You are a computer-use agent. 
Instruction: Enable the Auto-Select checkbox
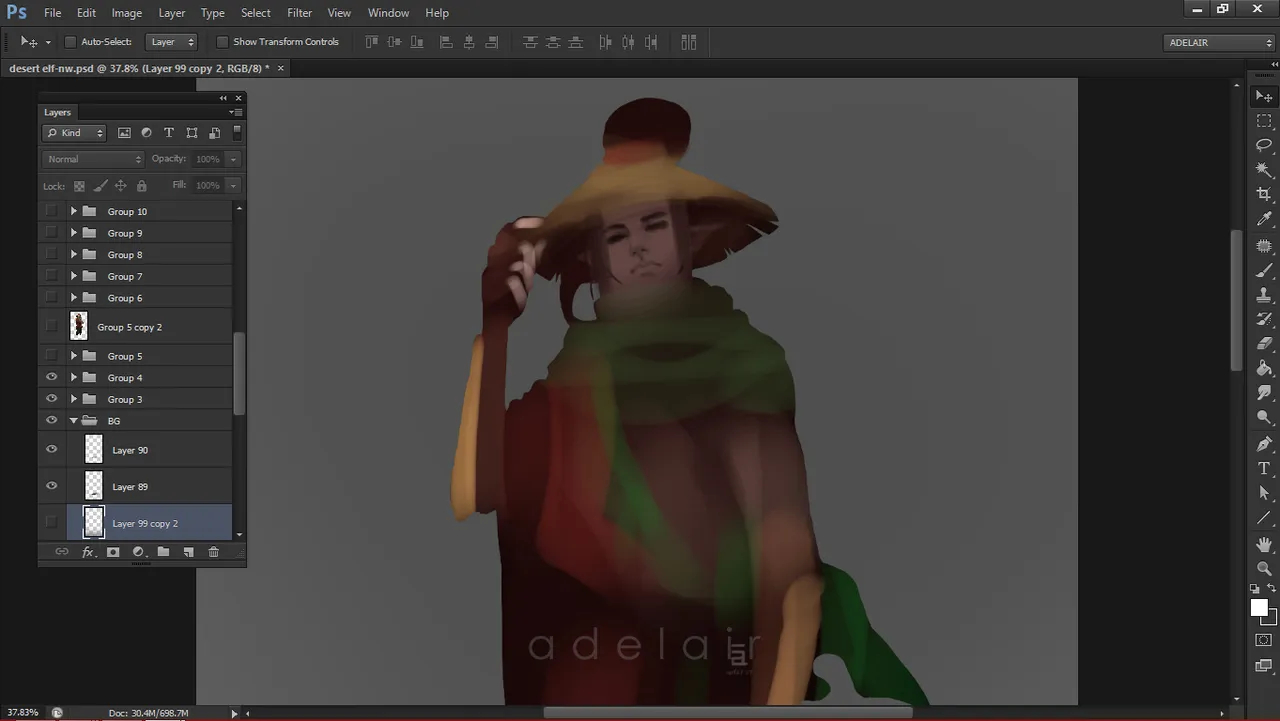click(x=70, y=42)
